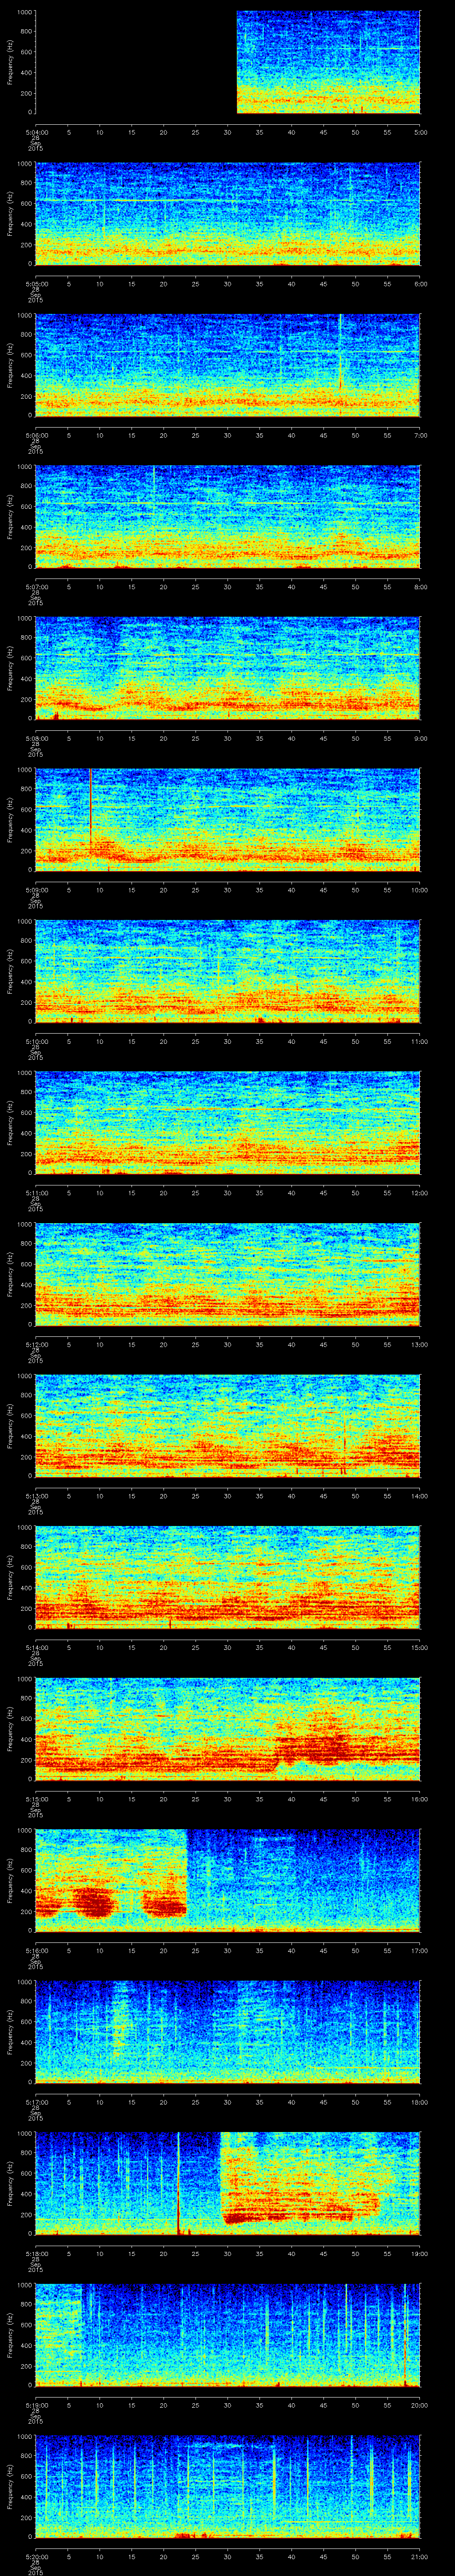Click Frequency (Hz) axis title of 5:04:00 plot

click(10, 62)
